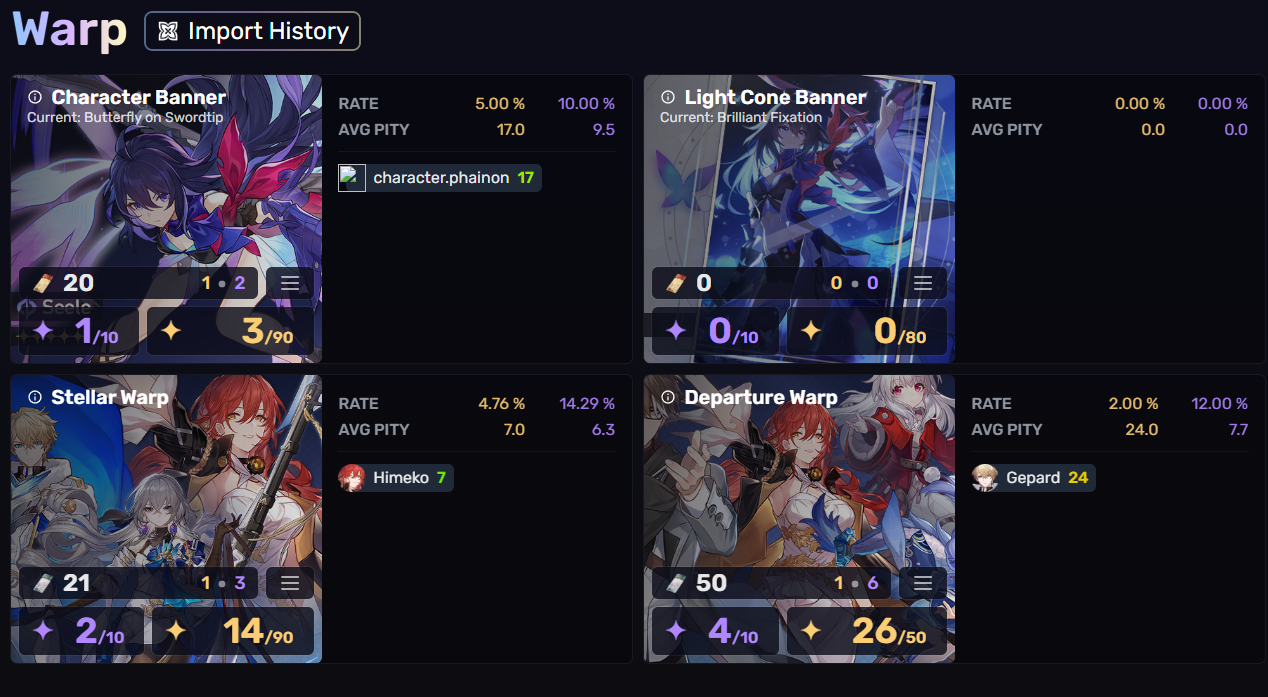Click the info icon beside Character Banner
This screenshot has height=697, width=1268.
click(35, 97)
